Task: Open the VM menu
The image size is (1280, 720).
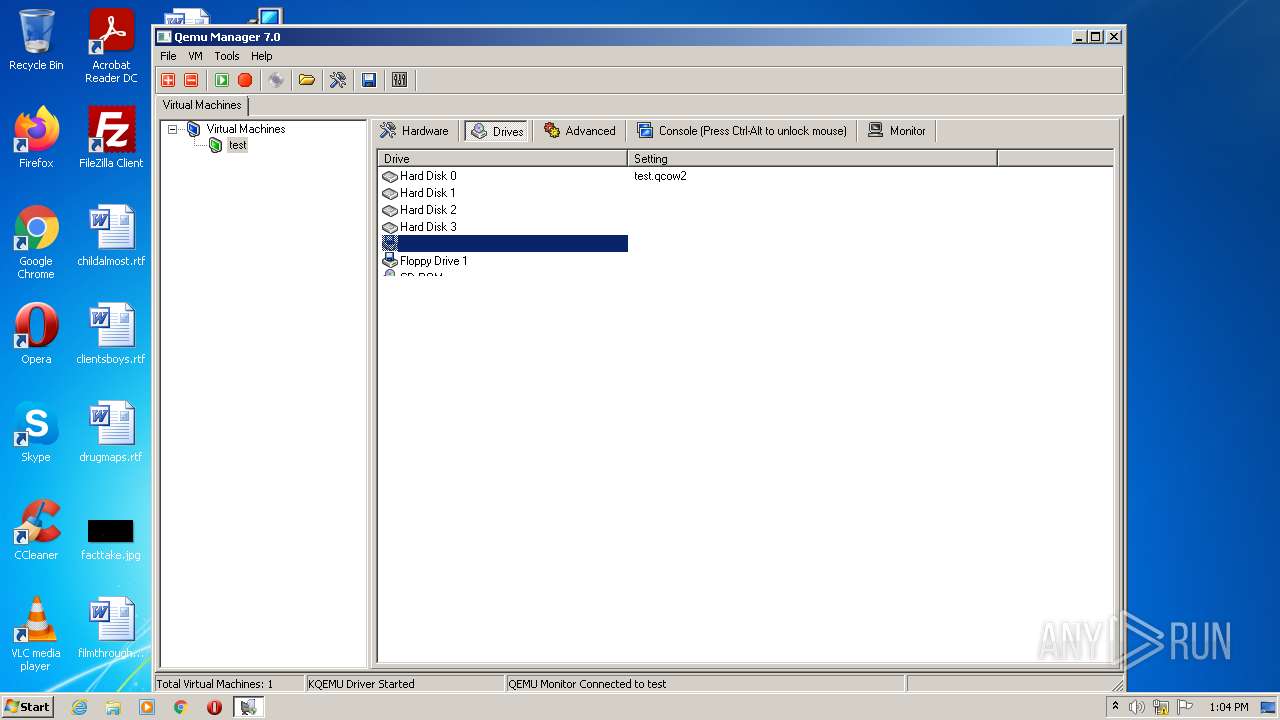Action: [195, 56]
